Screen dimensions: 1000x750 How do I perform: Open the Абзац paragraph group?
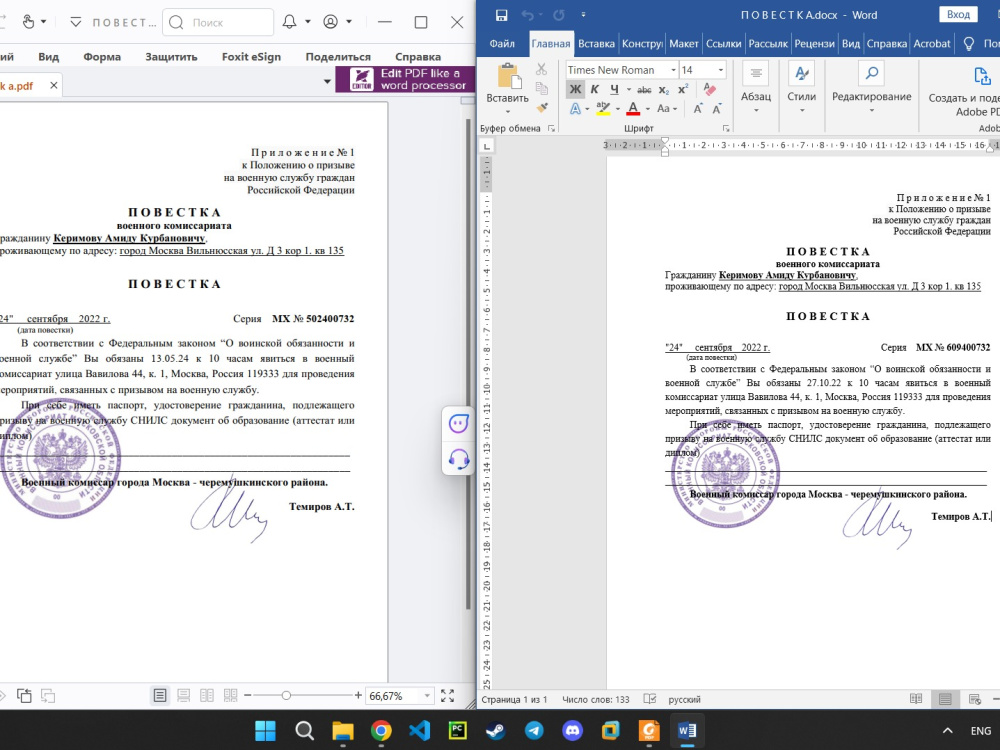(756, 88)
